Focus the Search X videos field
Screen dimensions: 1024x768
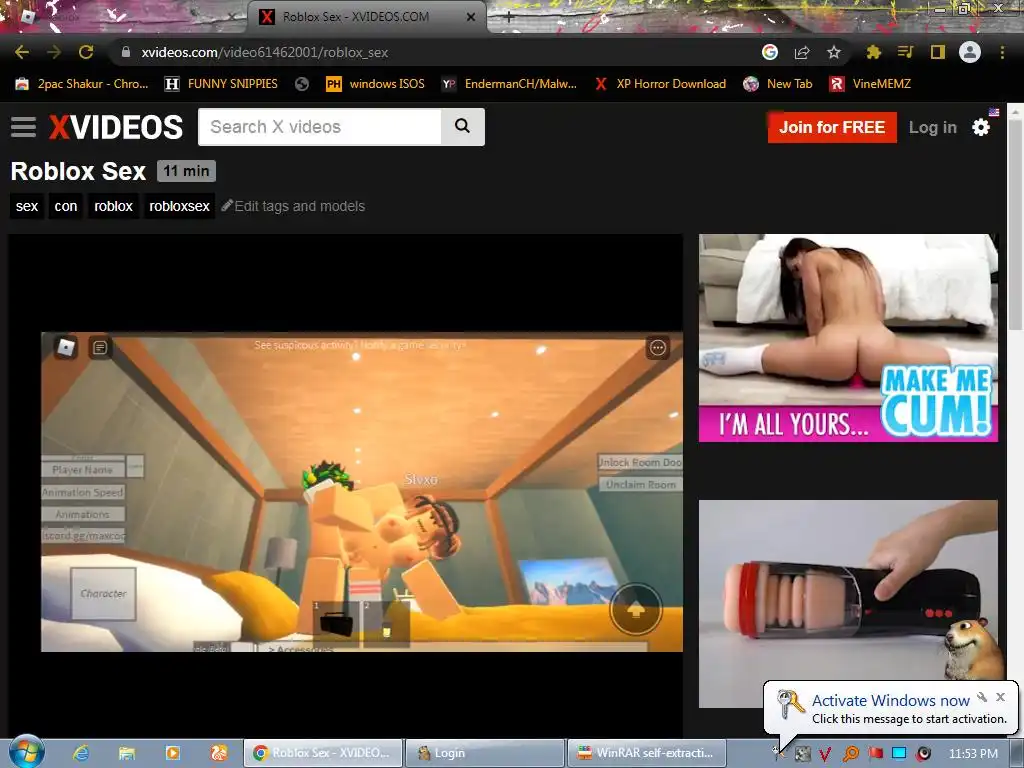(319, 127)
